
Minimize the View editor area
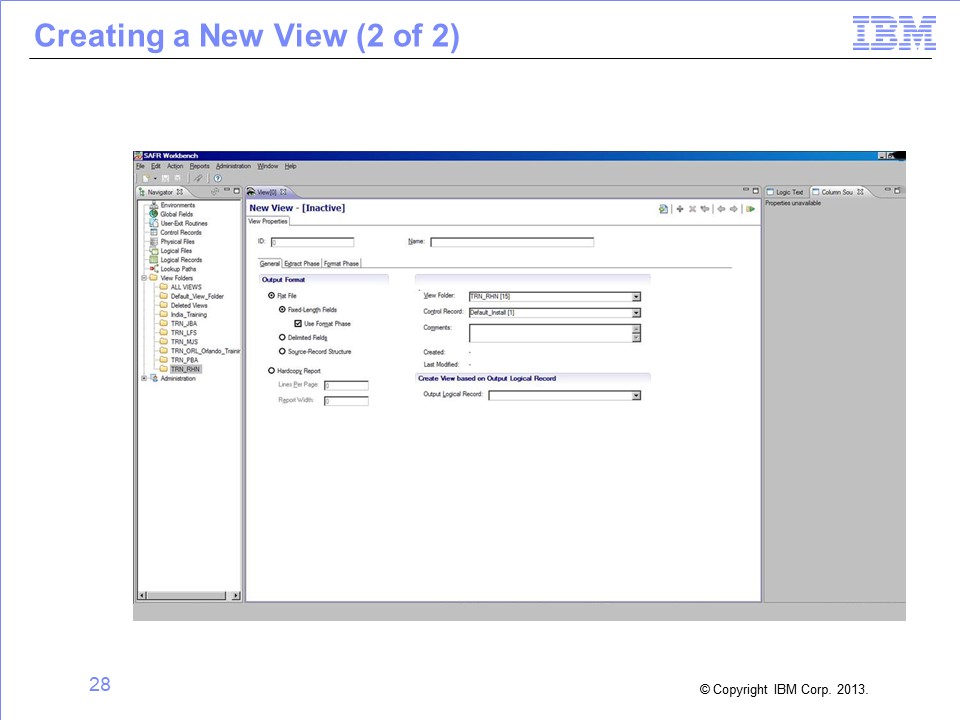point(746,190)
